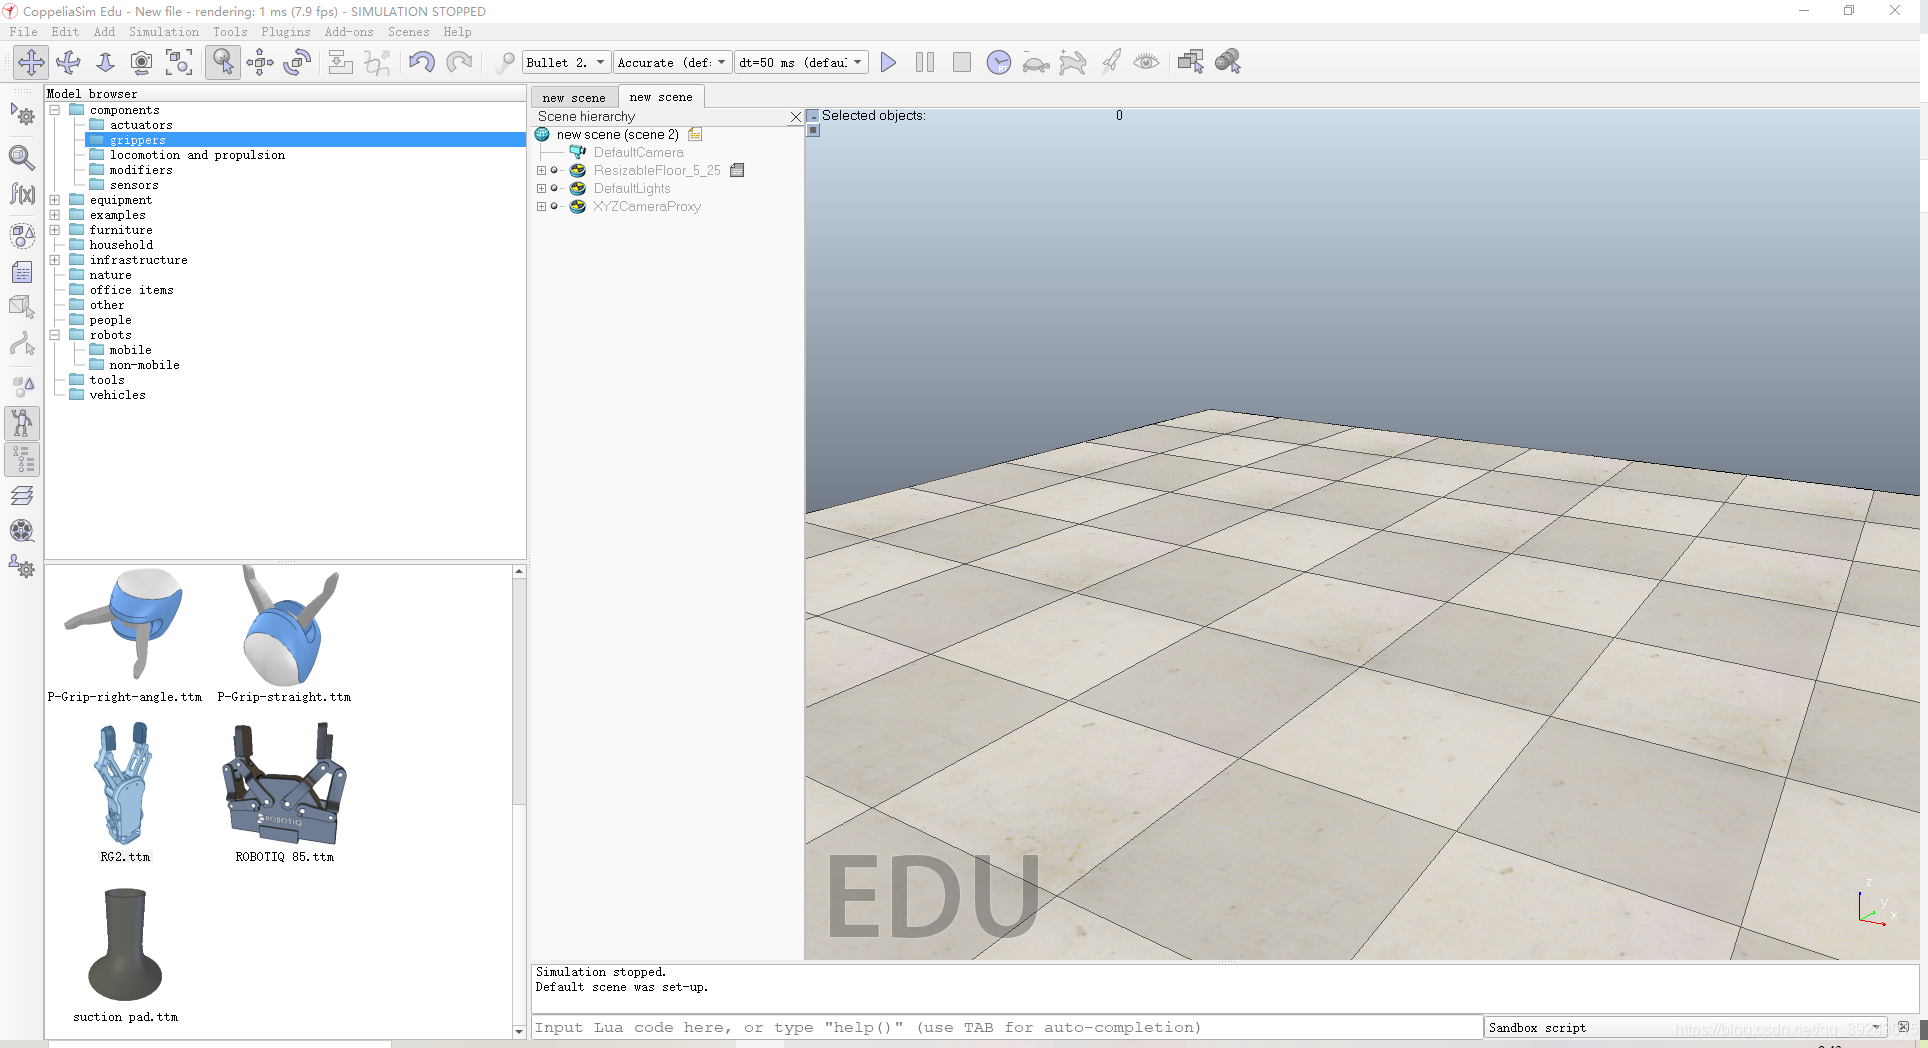Open the page selector icon

click(x=1191, y=62)
